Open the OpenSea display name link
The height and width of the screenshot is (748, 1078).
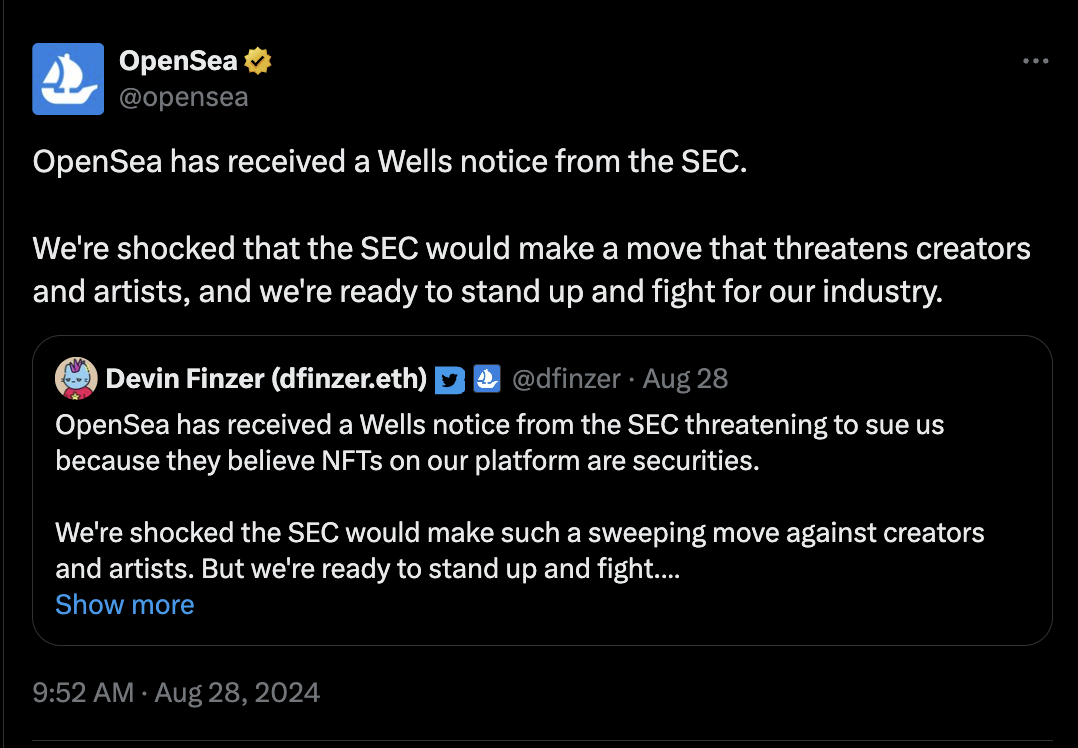click(x=178, y=61)
